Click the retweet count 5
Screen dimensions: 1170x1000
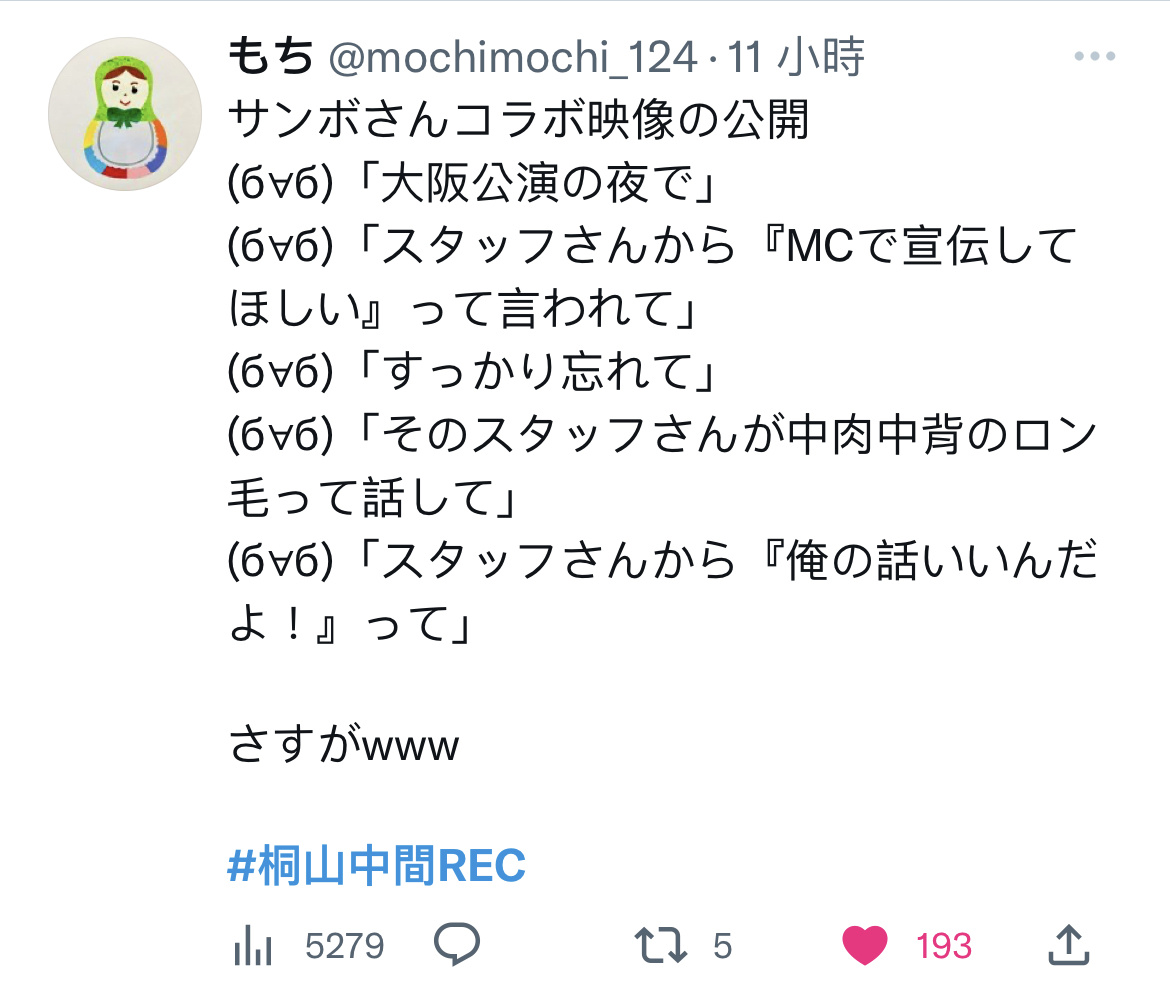click(722, 946)
